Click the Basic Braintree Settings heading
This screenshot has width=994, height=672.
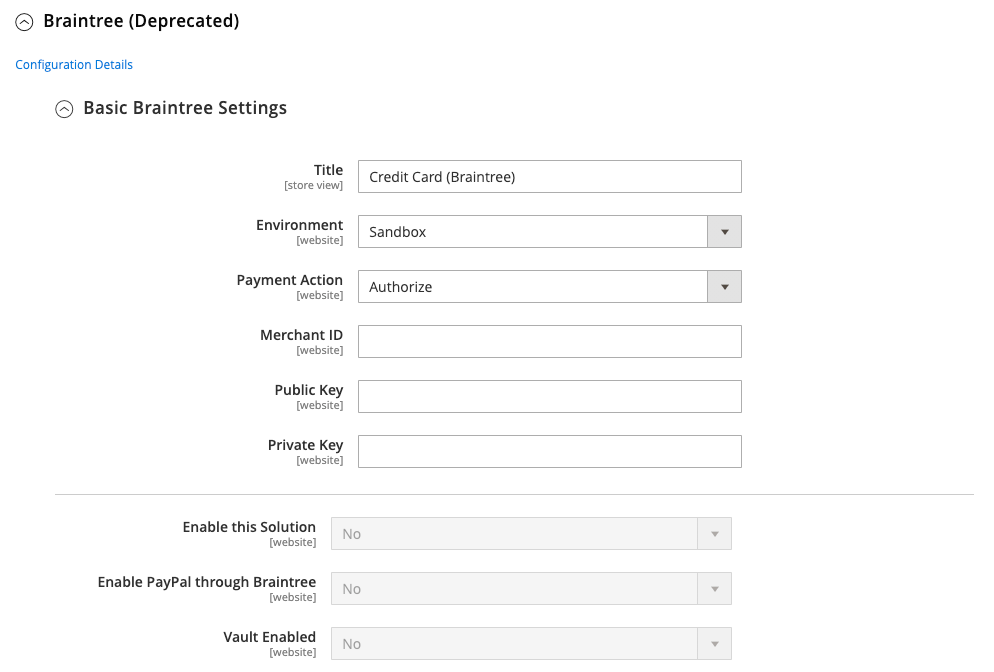point(185,108)
